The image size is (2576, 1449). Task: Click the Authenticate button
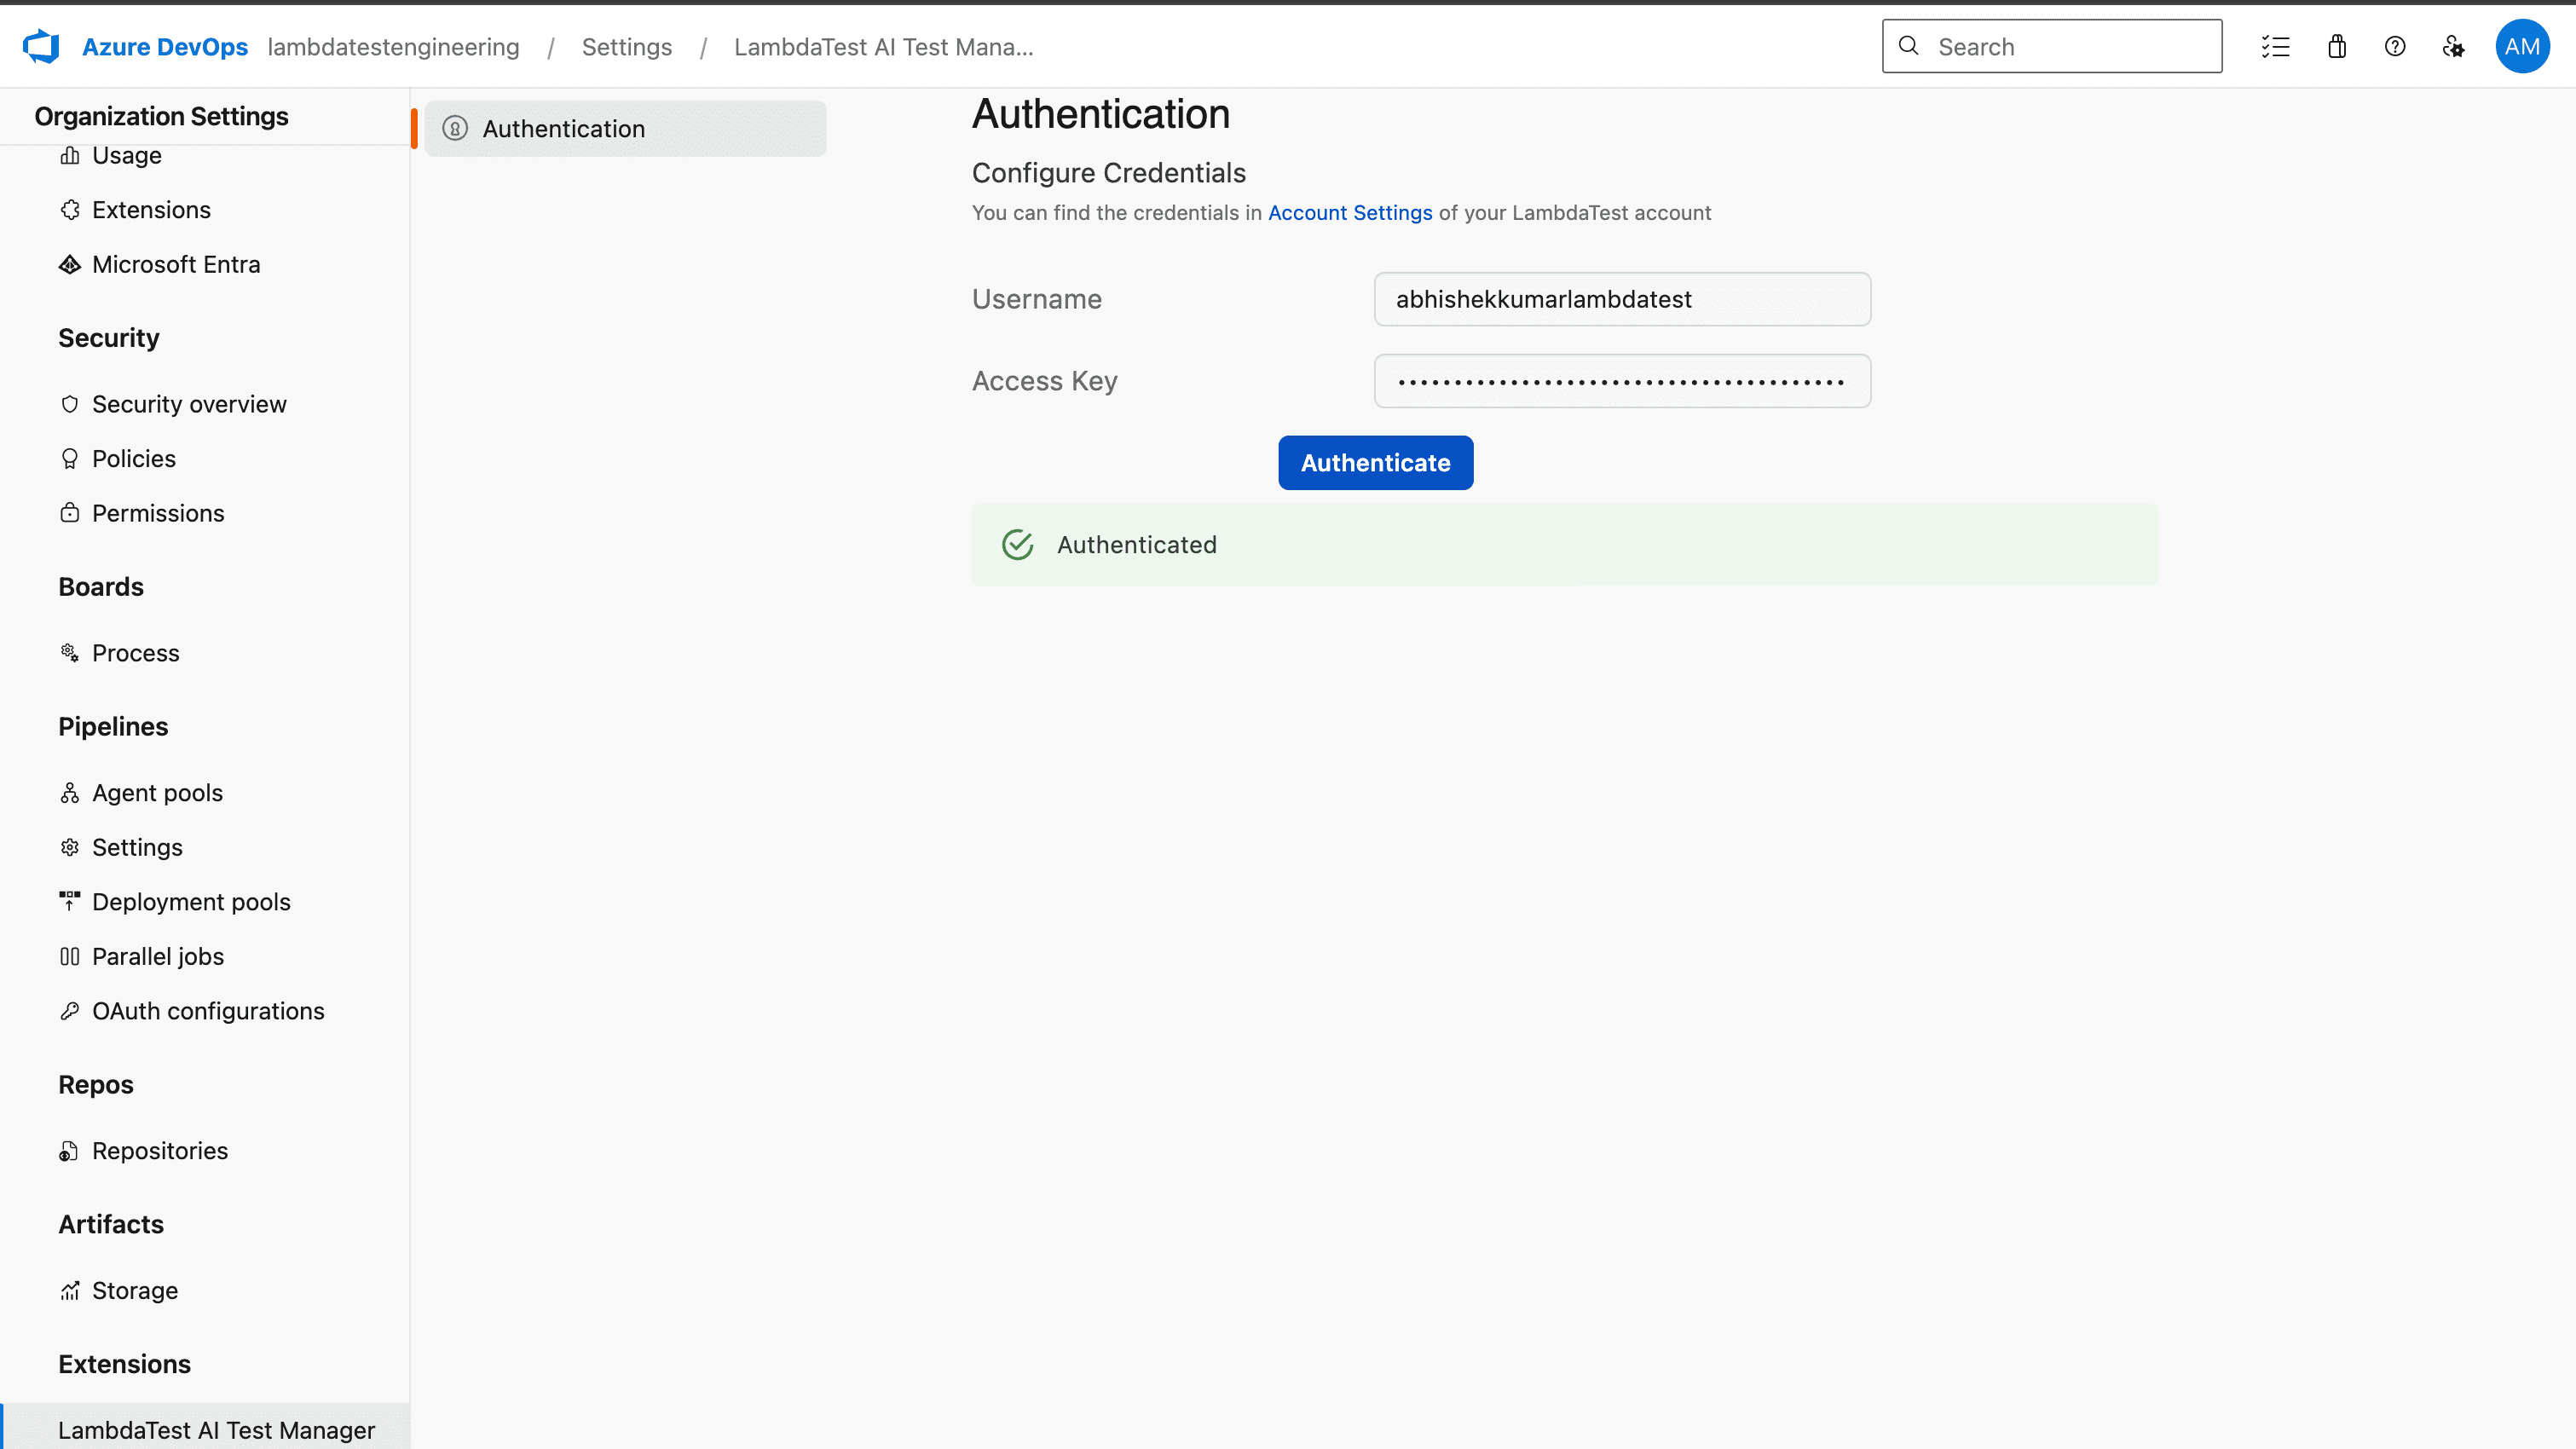(x=1375, y=462)
